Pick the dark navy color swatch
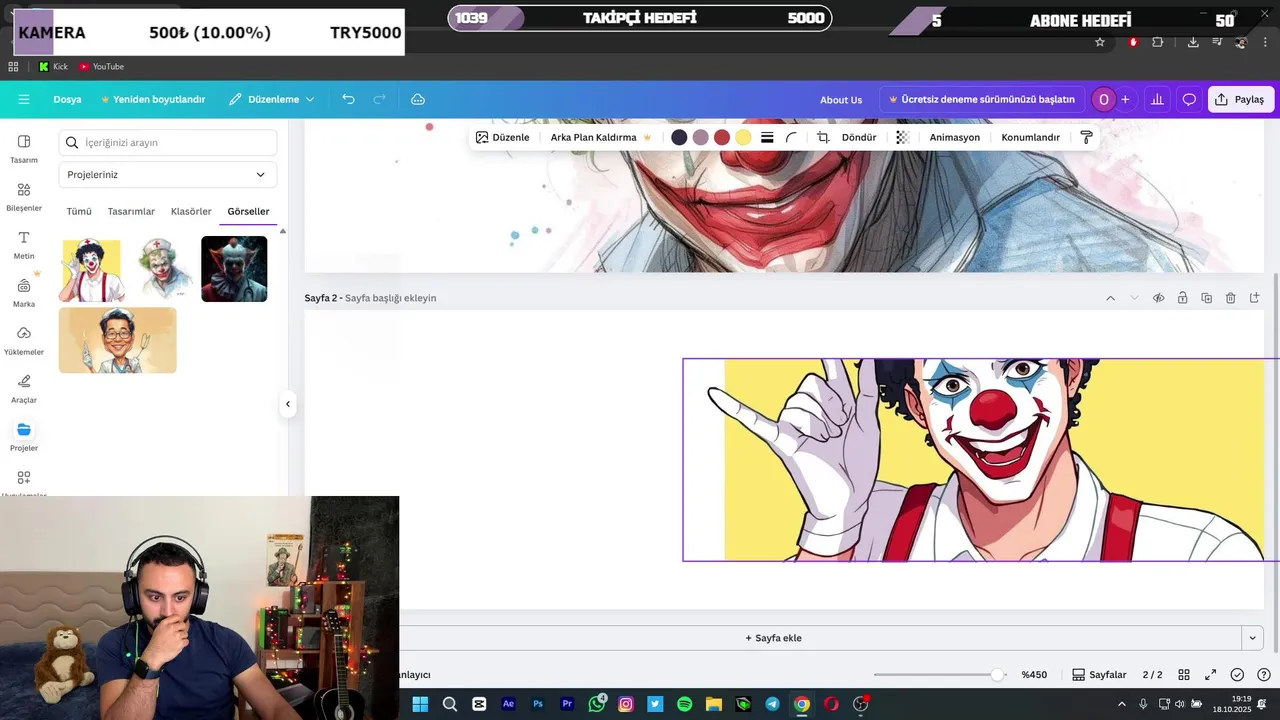The width and height of the screenshot is (1280, 720). pos(679,137)
